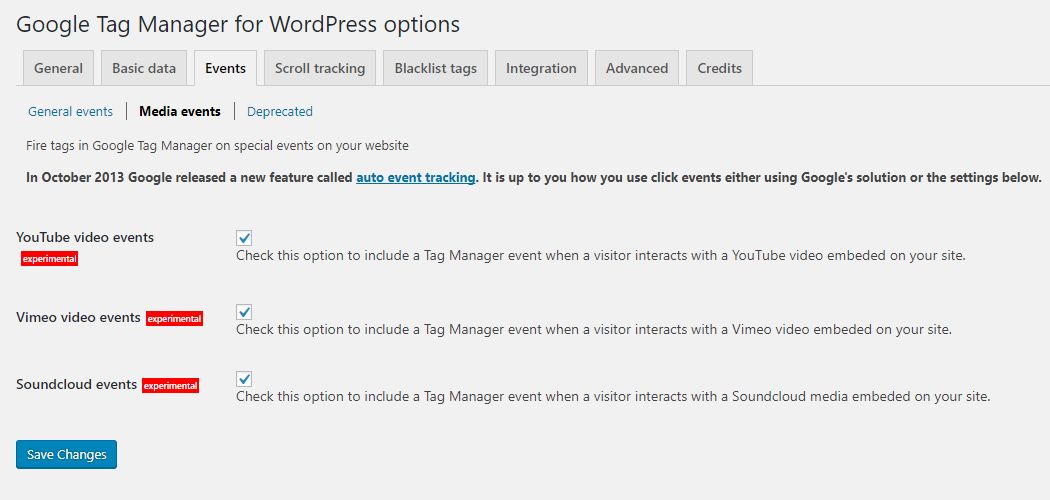Click the experimental badge beside Soundcloud events
The image size is (1050, 500).
[x=170, y=385]
